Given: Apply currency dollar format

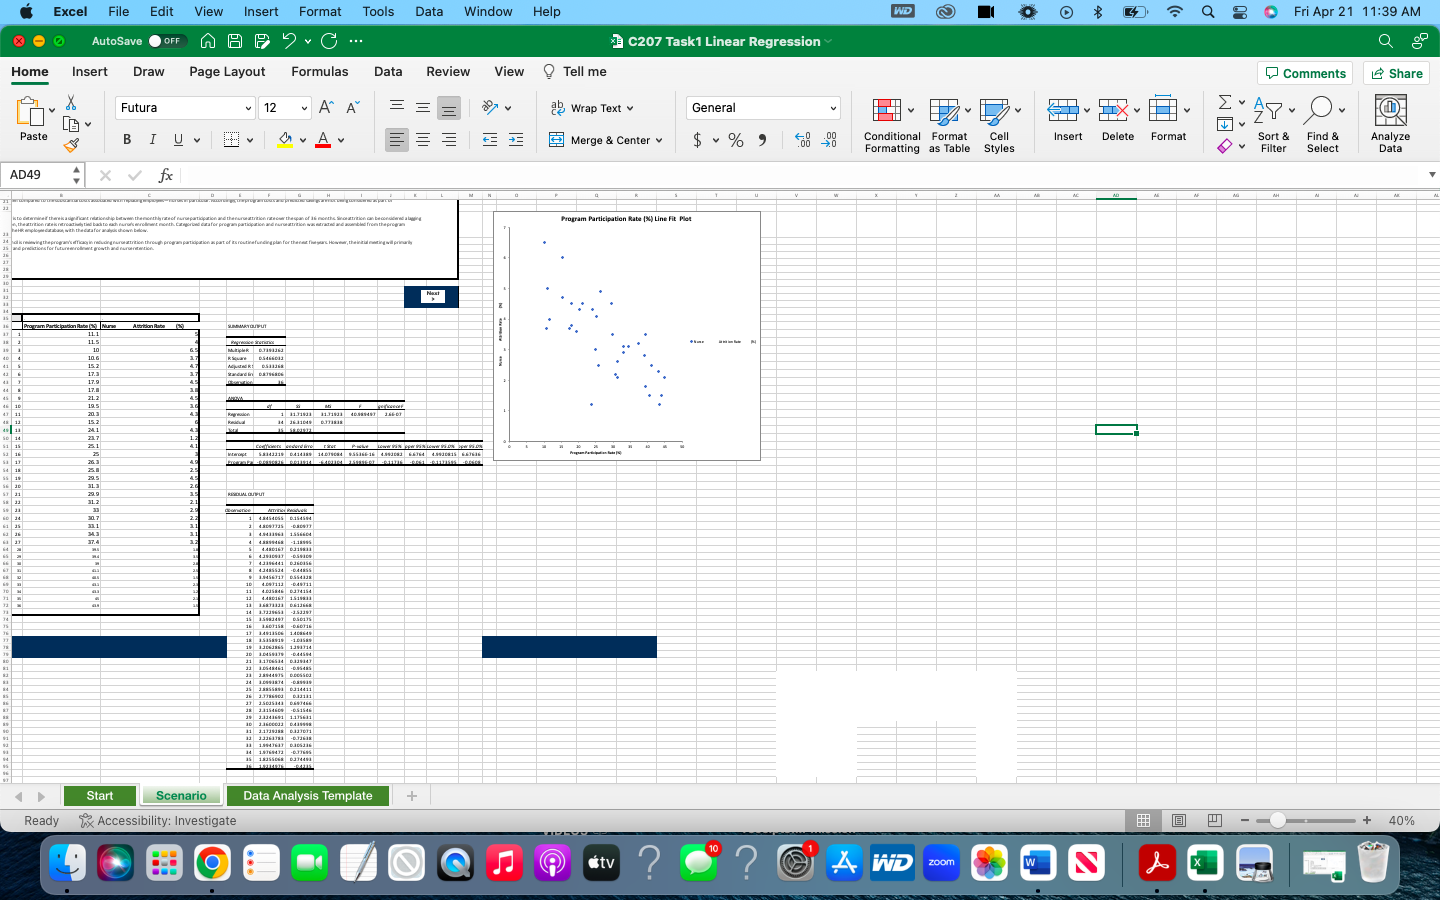Looking at the screenshot, I should click(697, 141).
